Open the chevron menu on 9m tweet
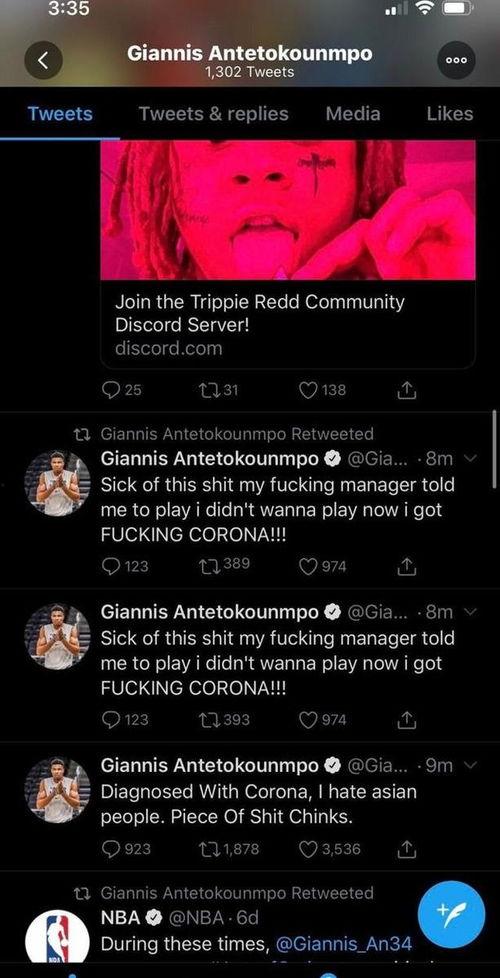The width and height of the screenshot is (500, 978). [471, 765]
